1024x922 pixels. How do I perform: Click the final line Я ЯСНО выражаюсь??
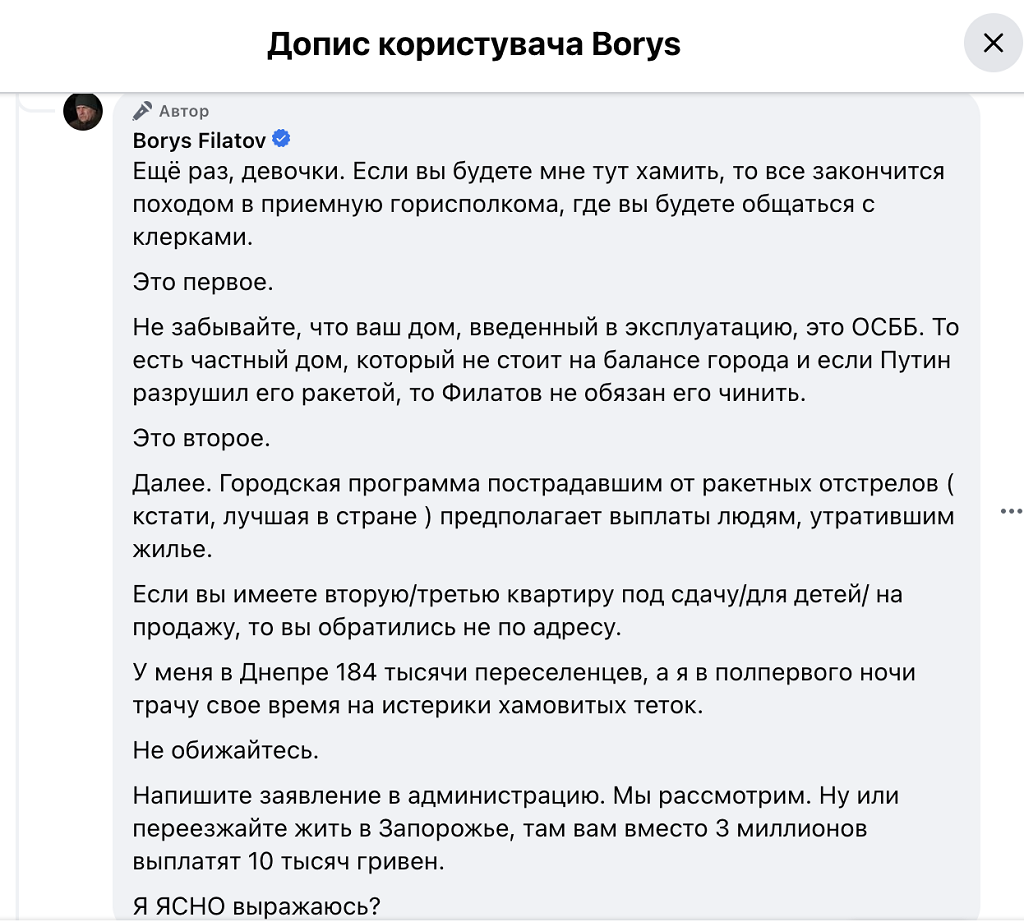coord(256,906)
